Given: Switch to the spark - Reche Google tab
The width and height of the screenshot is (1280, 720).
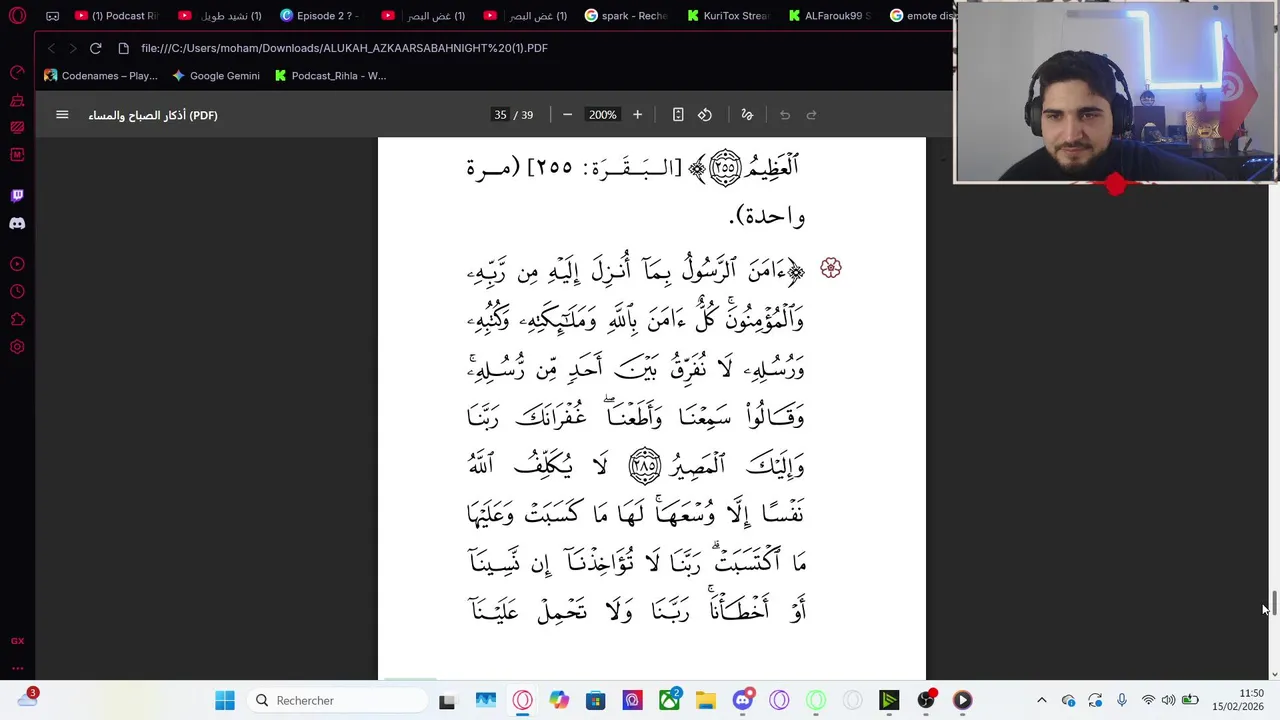Looking at the screenshot, I should 627,16.
